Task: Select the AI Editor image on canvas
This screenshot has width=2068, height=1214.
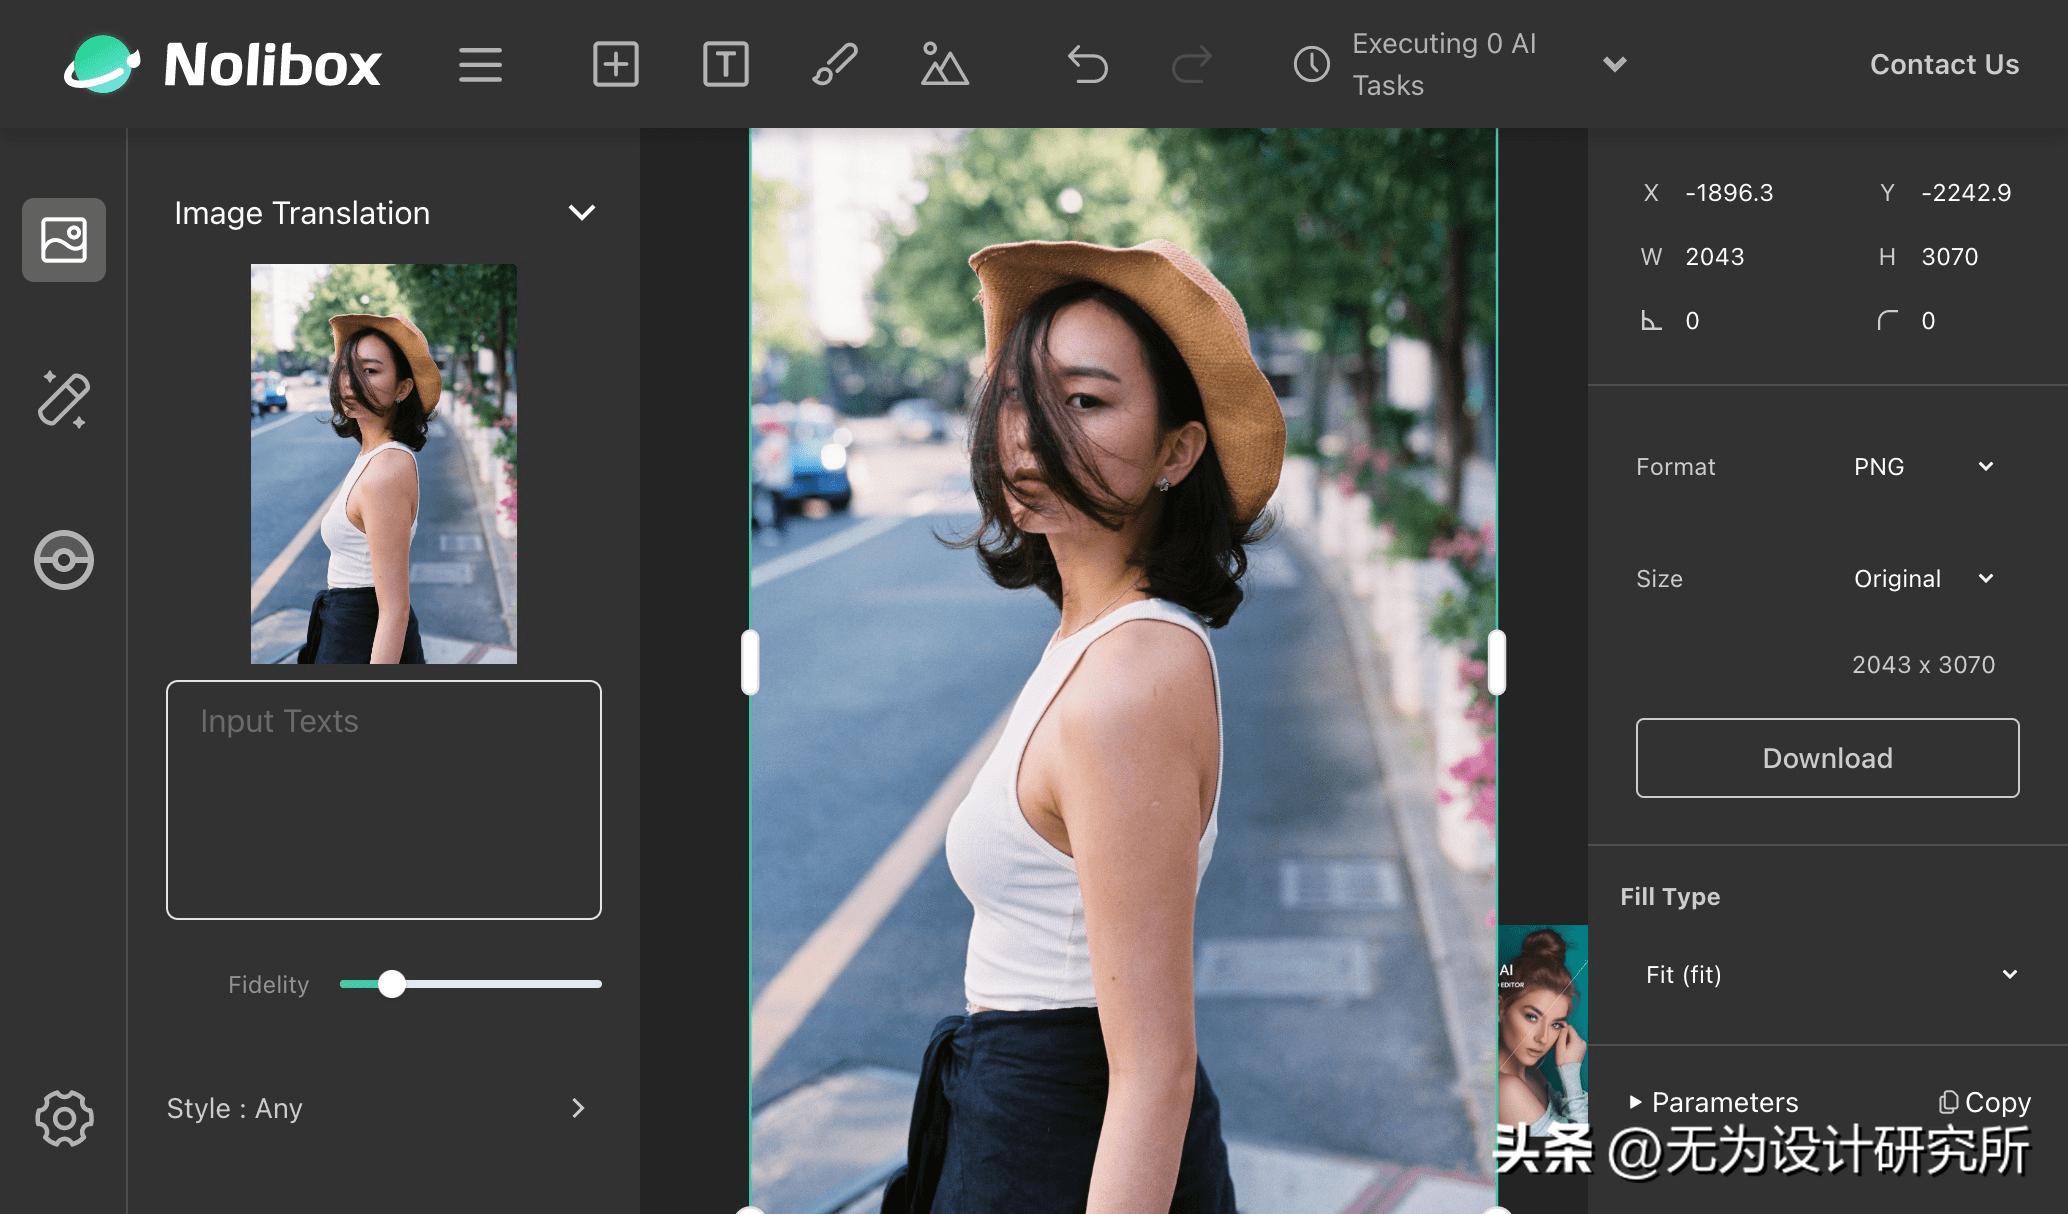Action: click(1543, 1030)
